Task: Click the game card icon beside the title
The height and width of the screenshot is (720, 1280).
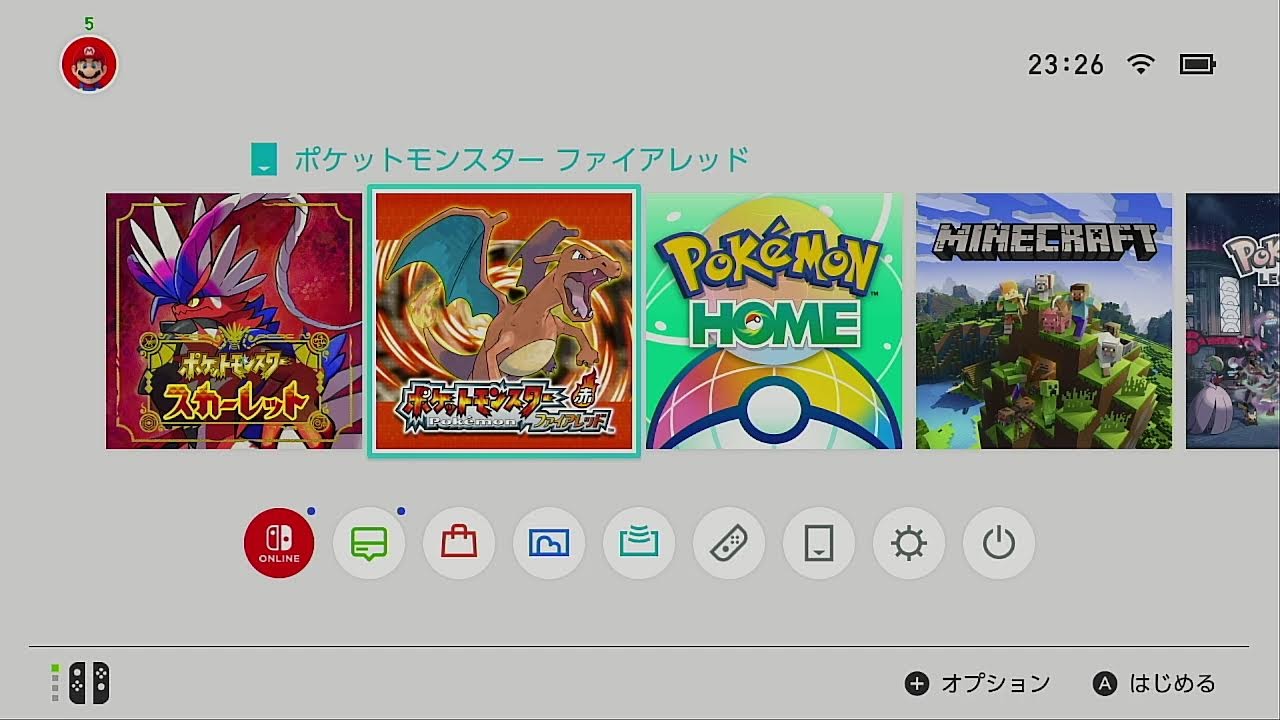Action: [264, 159]
